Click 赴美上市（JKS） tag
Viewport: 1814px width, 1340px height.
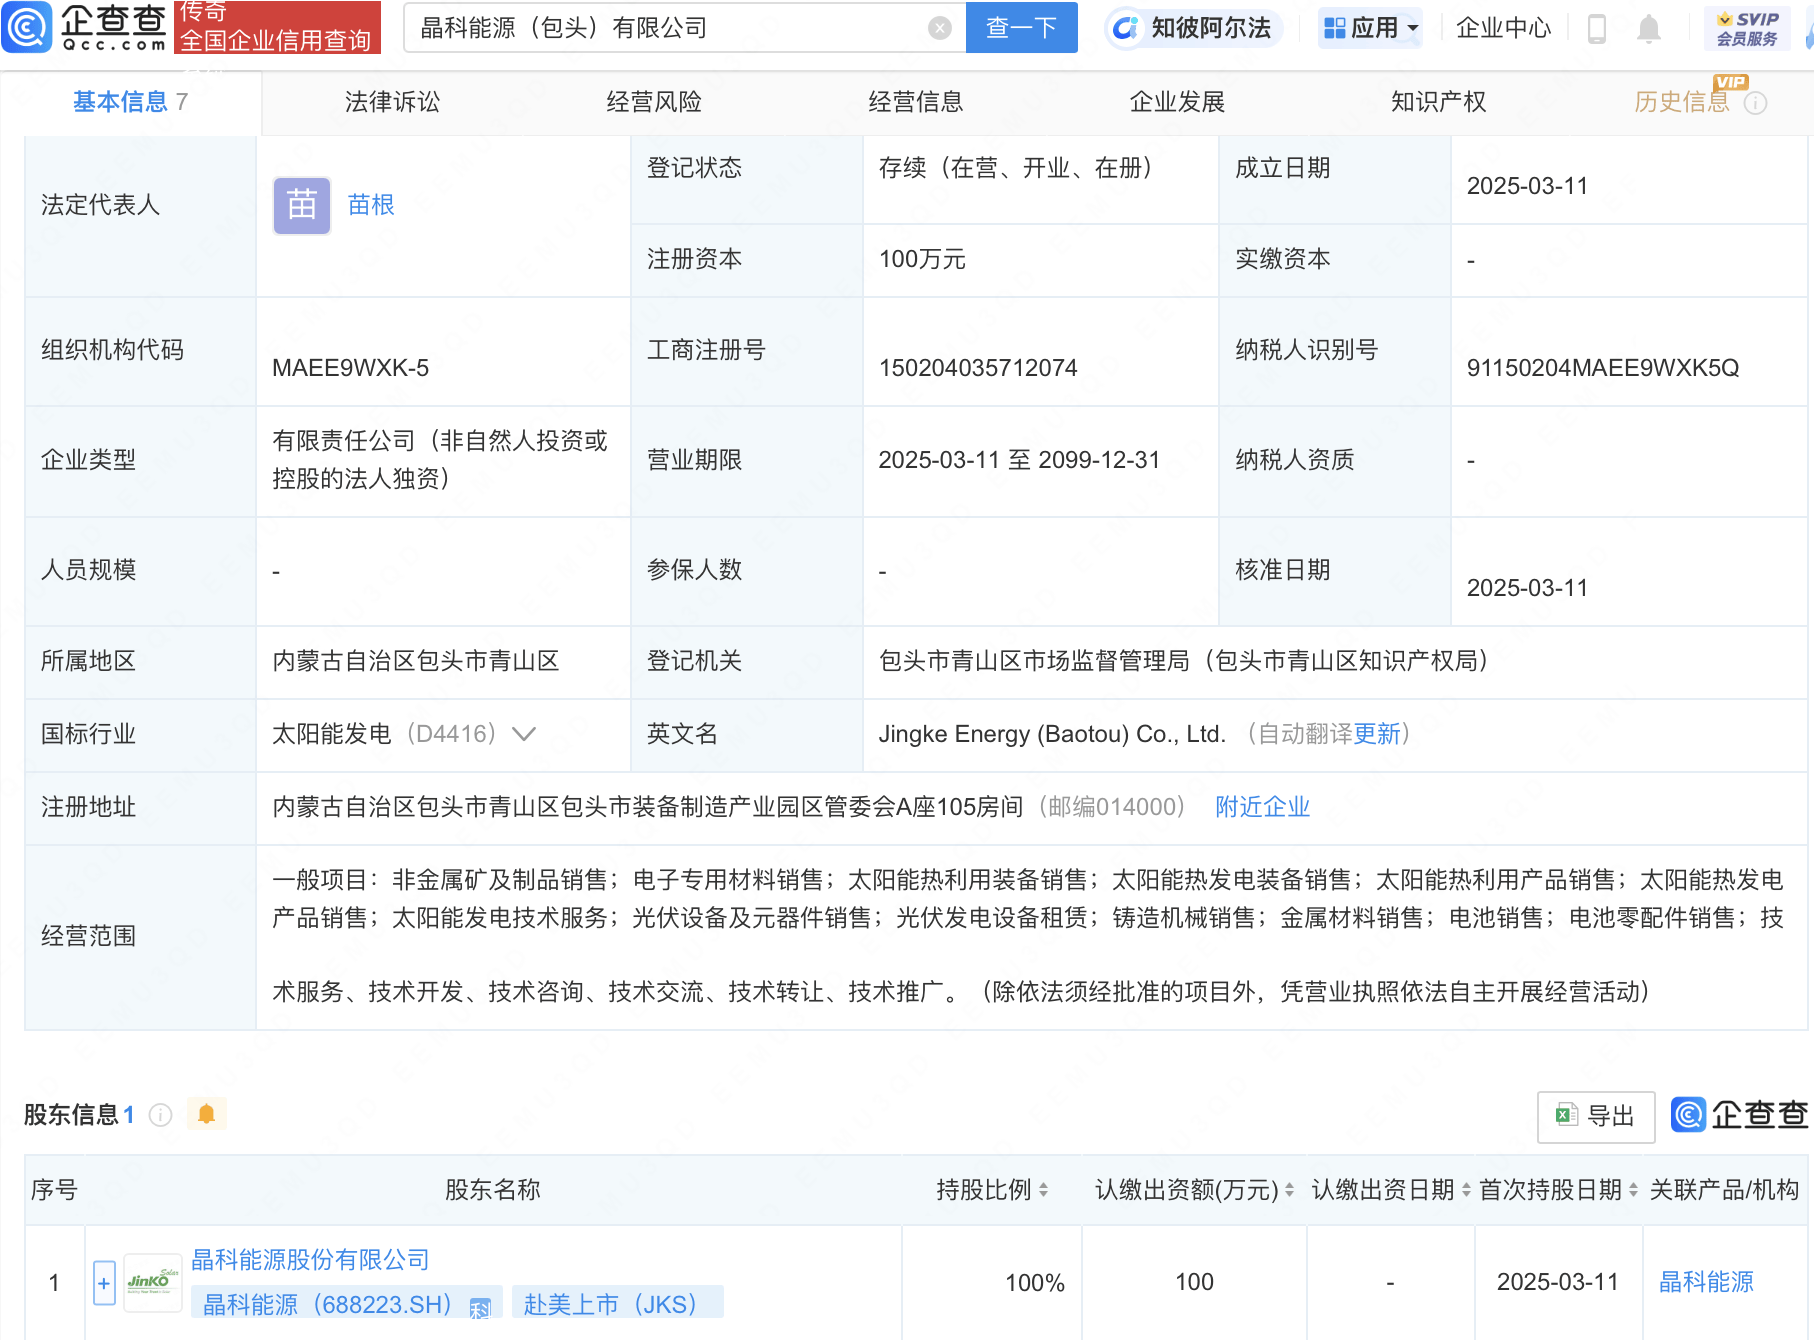click(x=617, y=1304)
